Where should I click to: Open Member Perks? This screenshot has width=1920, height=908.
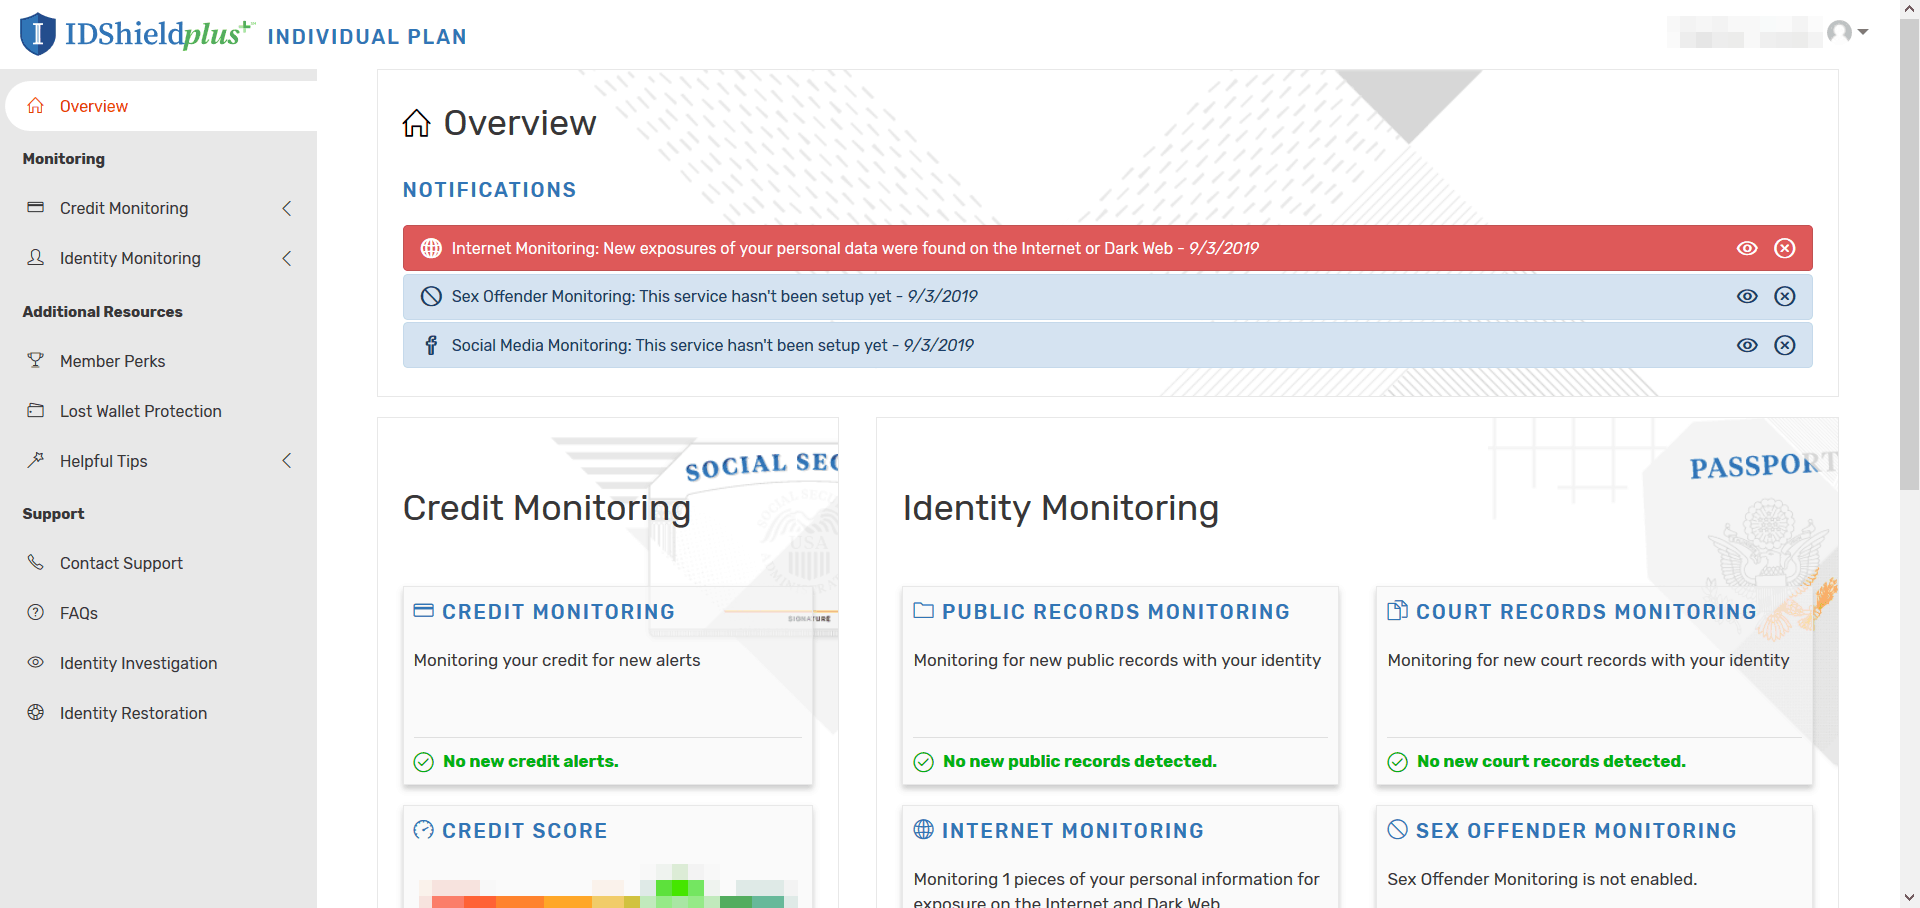(112, 361)
